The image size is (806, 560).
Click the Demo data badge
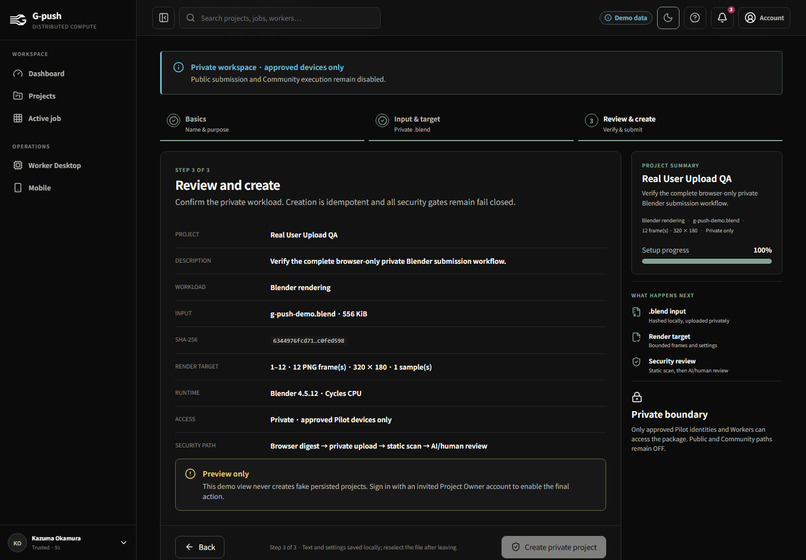click(626, 18)
